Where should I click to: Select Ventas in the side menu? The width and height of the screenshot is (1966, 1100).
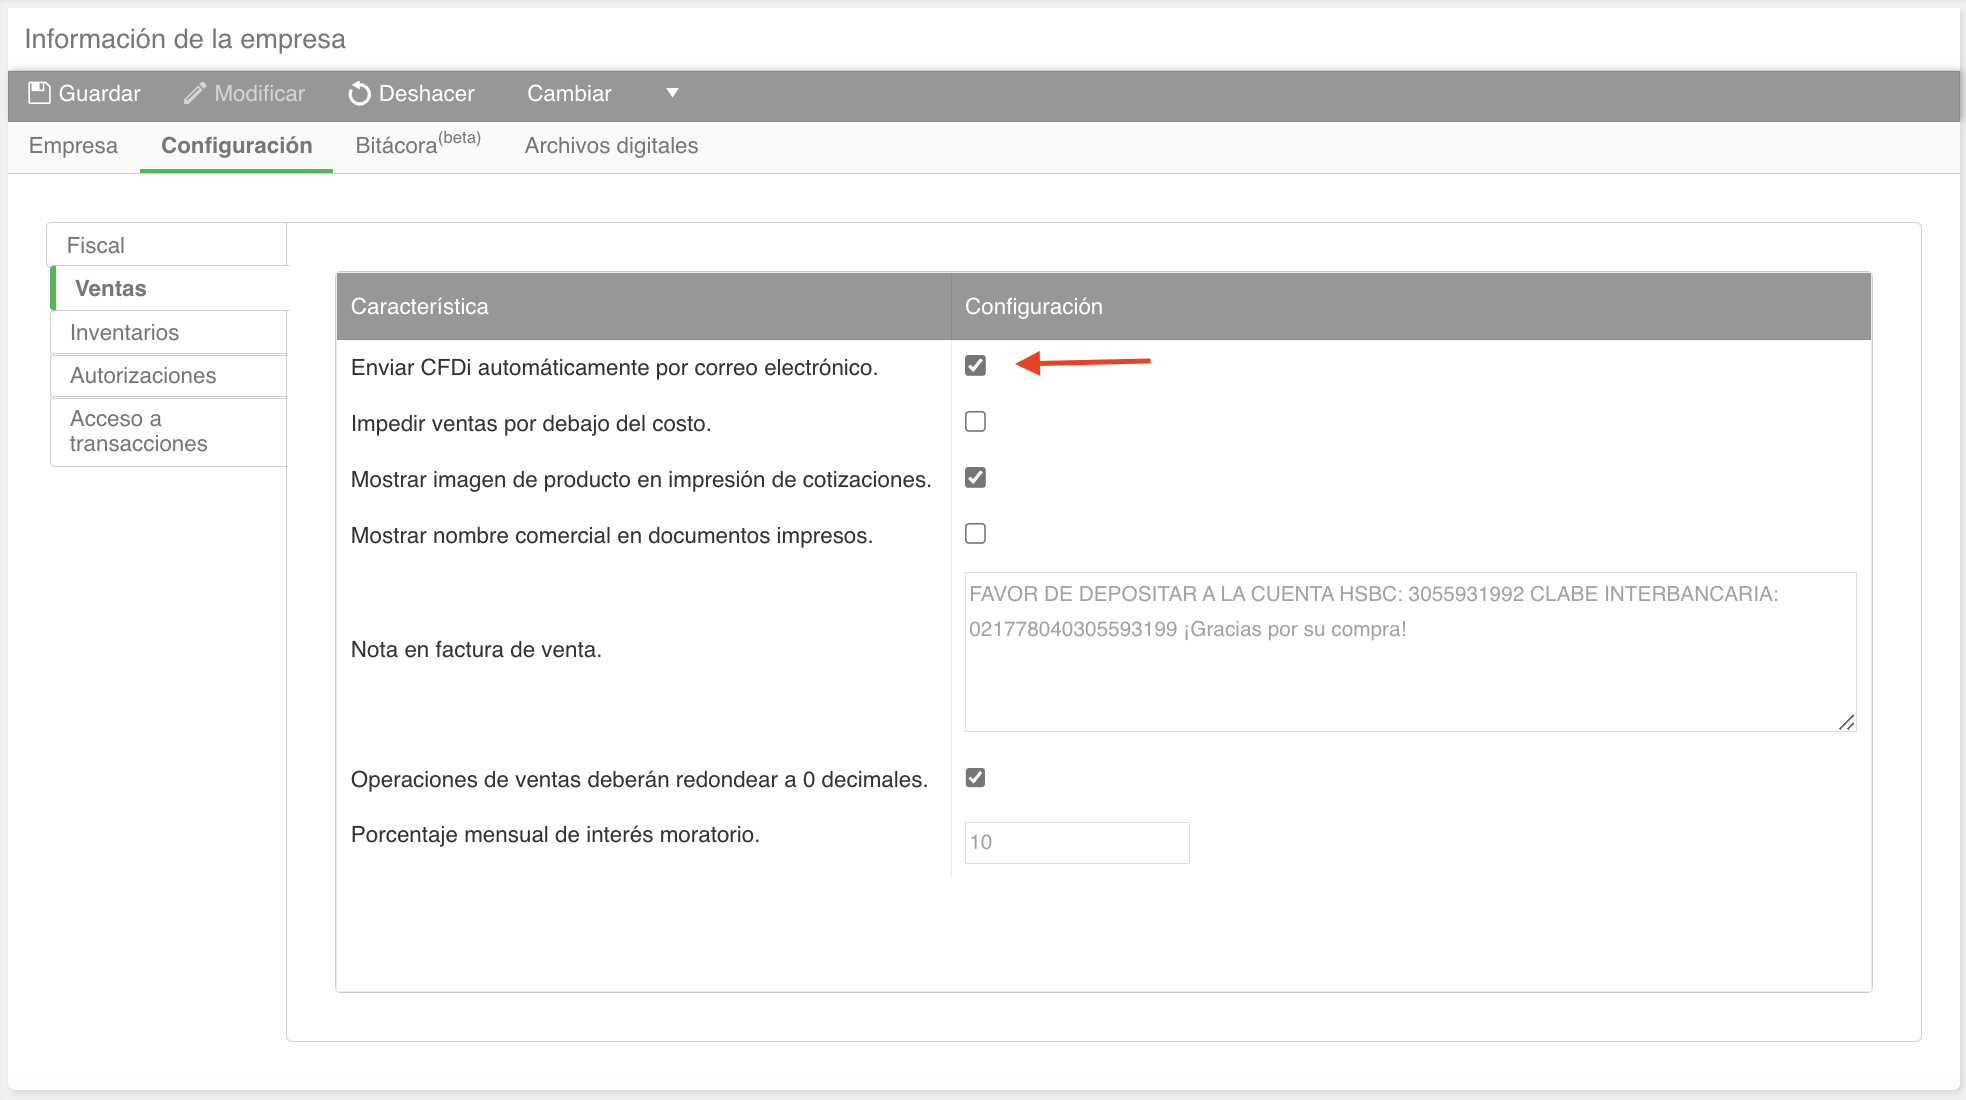click(169, 288)
